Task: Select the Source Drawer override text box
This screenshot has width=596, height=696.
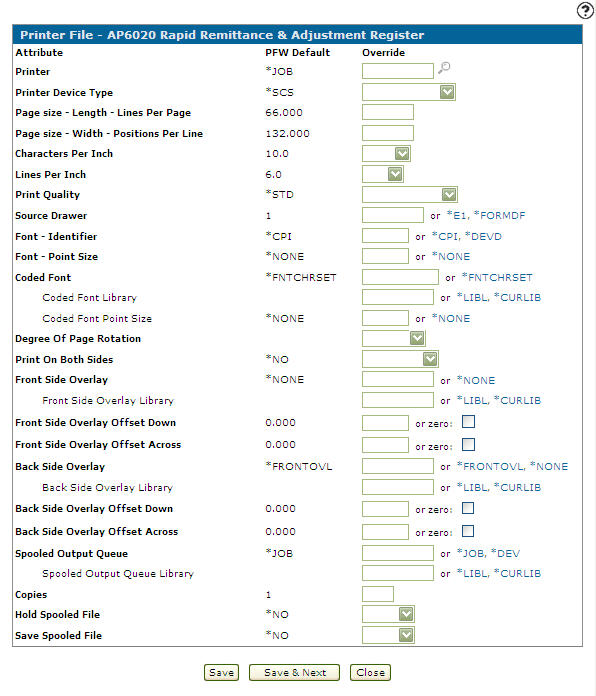Action: point(393,215)
